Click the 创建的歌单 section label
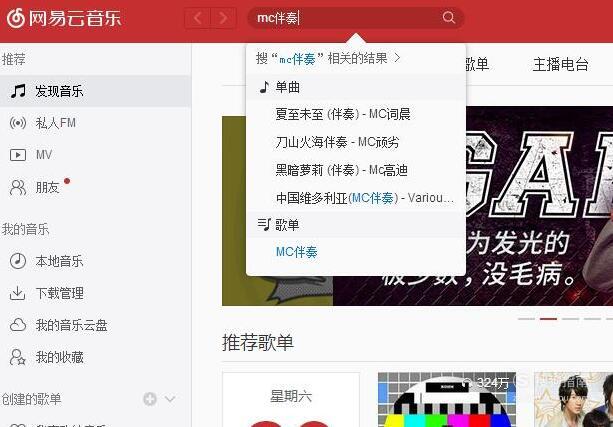The image size is (613, 427). 31,399
